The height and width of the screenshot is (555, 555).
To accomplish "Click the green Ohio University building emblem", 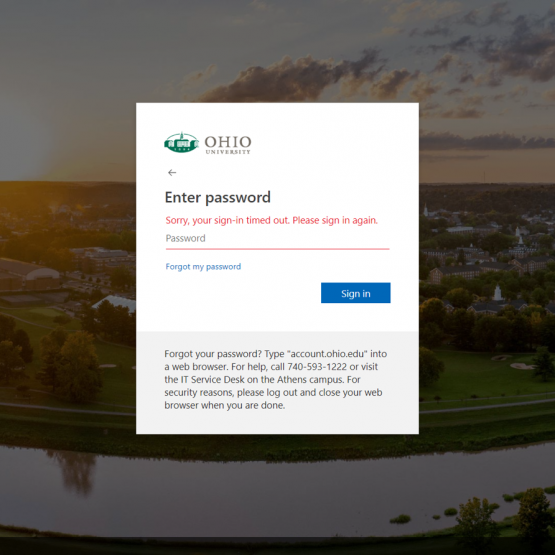I will pyautogui.click(x=181, y=143).
